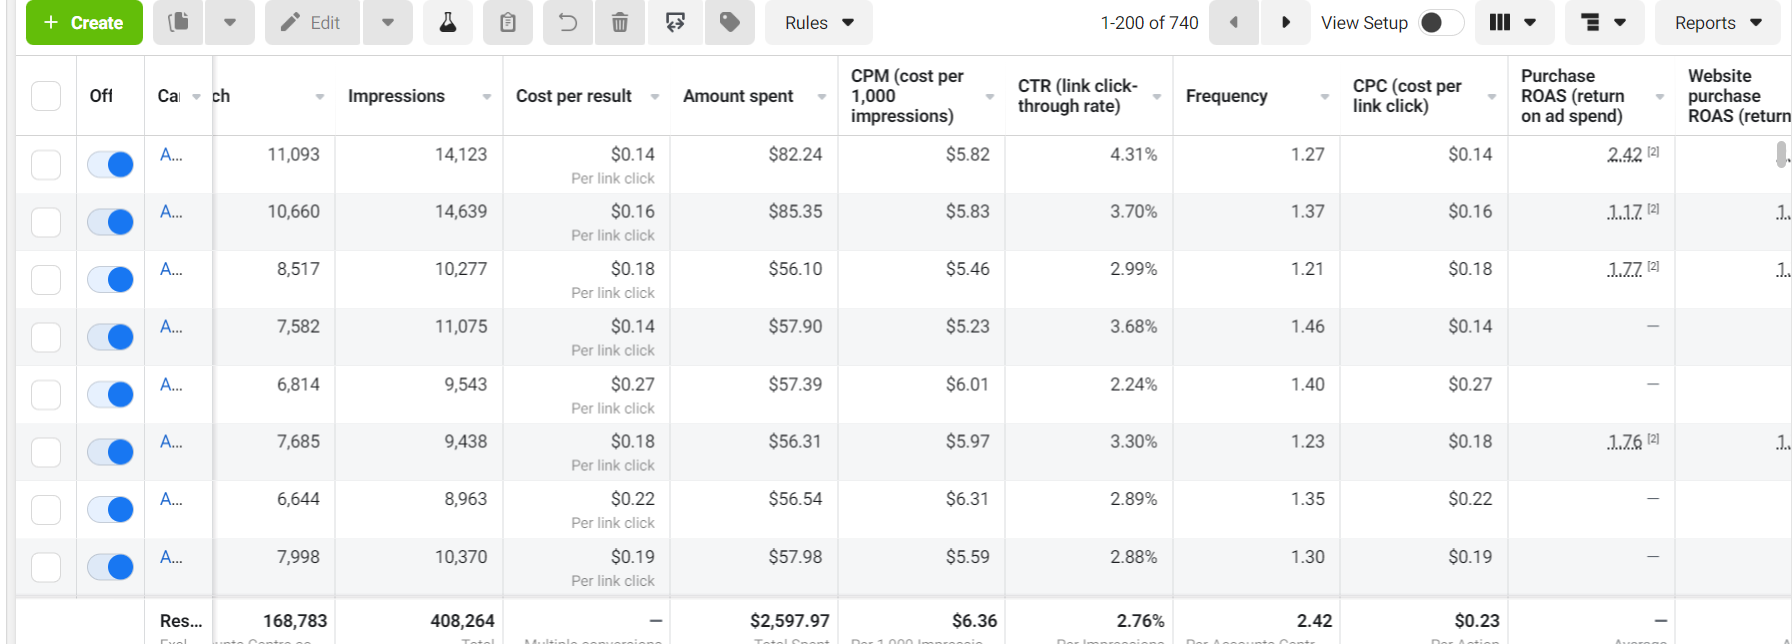The height and width of the screenshot is (644, 1792).
Task: Open the breakdown hierarchy menu
Action: [x=1603, y=22]
